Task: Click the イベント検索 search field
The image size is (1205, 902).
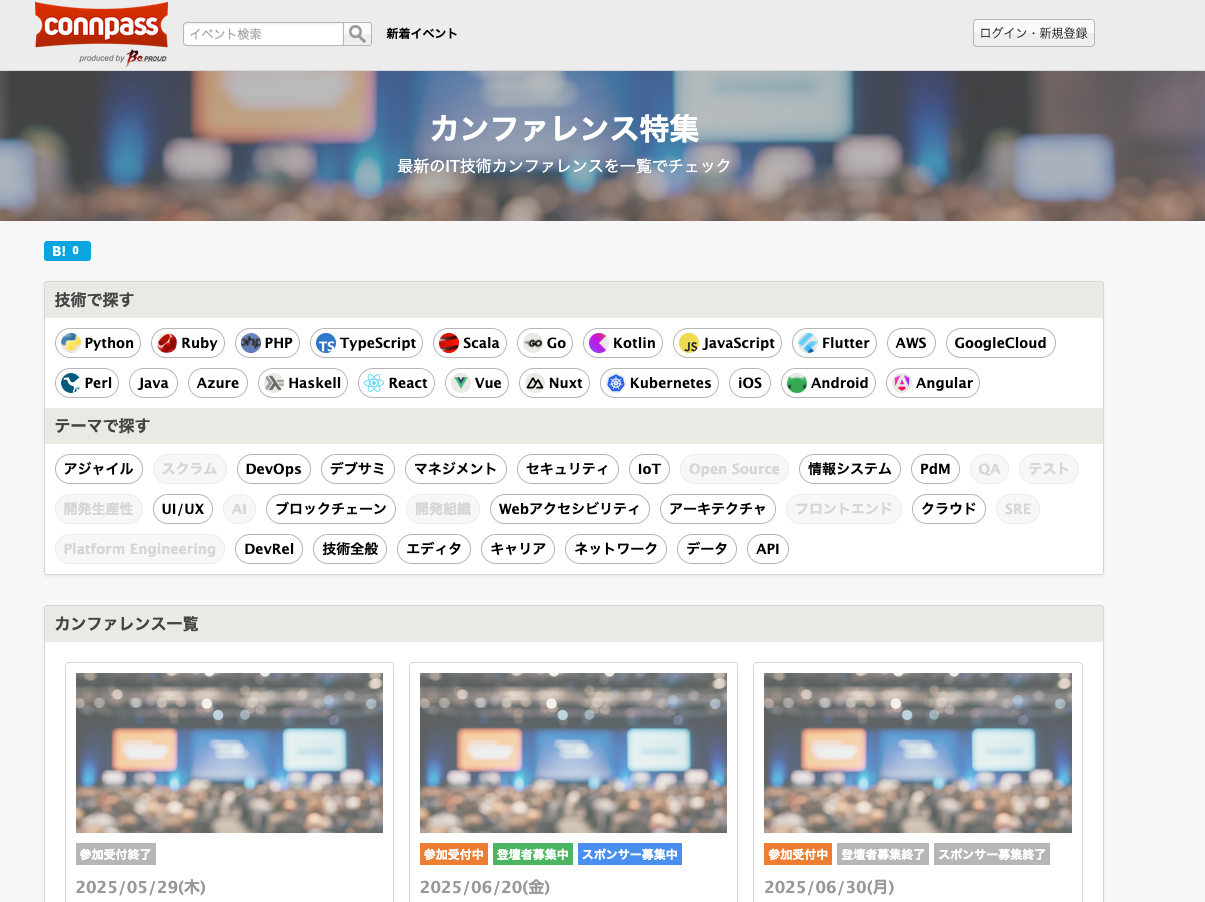Action: (x=262, y=33)
